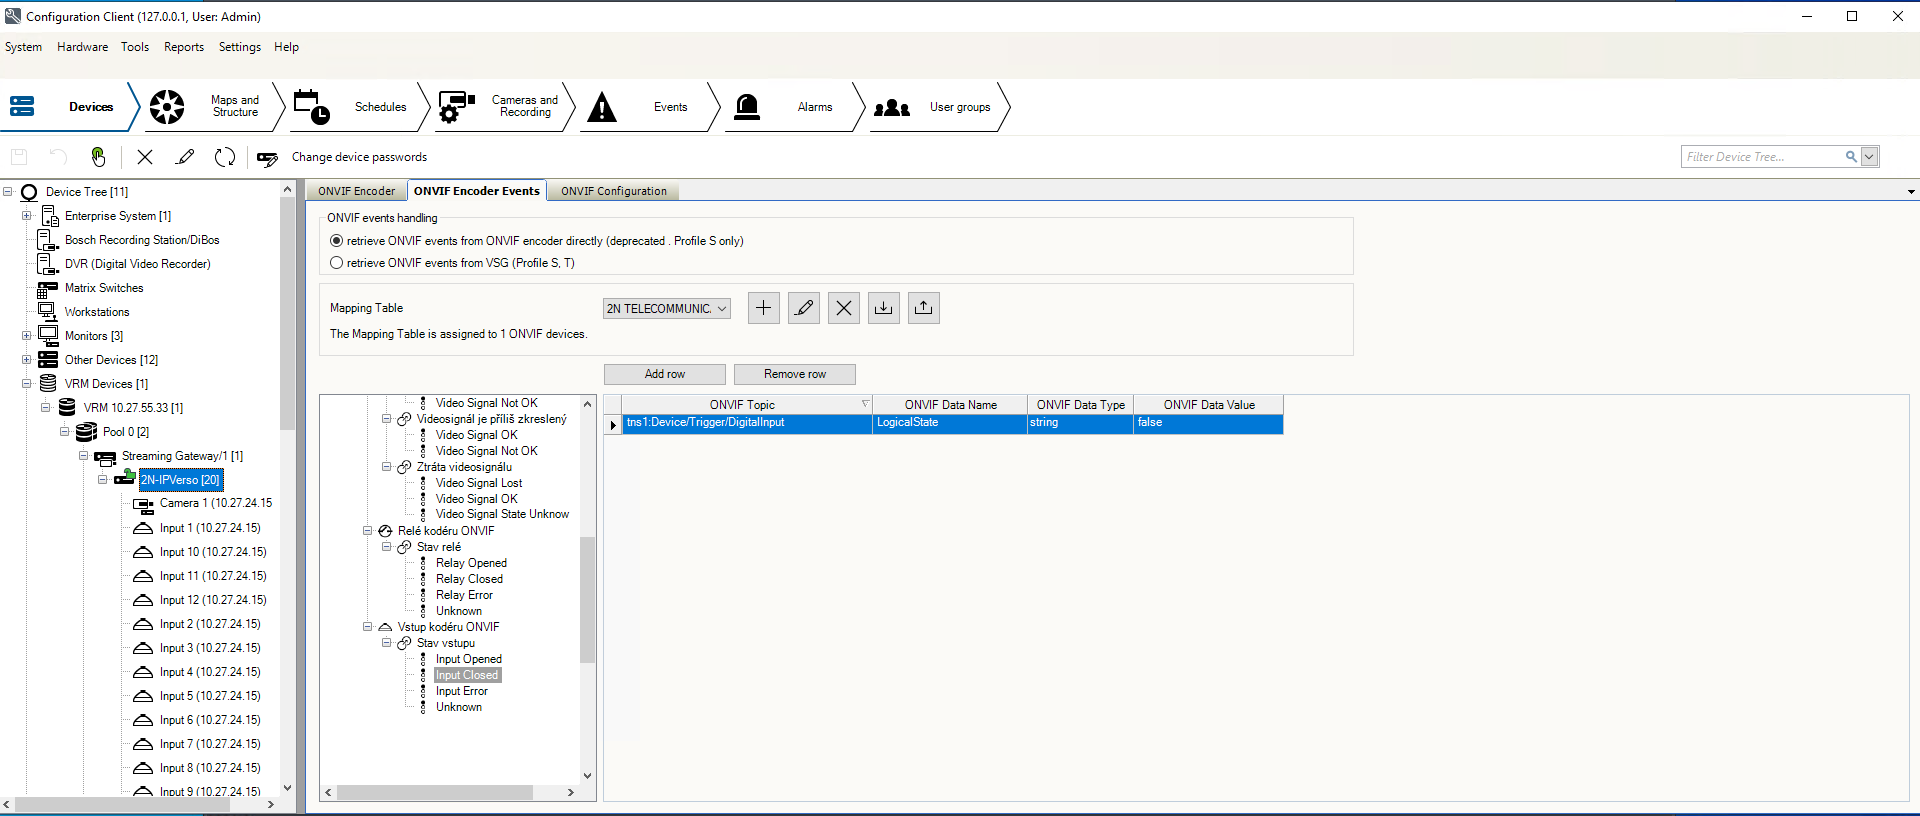
Task: Click the Filter Device Tree search field
Action: (1762, 157)
